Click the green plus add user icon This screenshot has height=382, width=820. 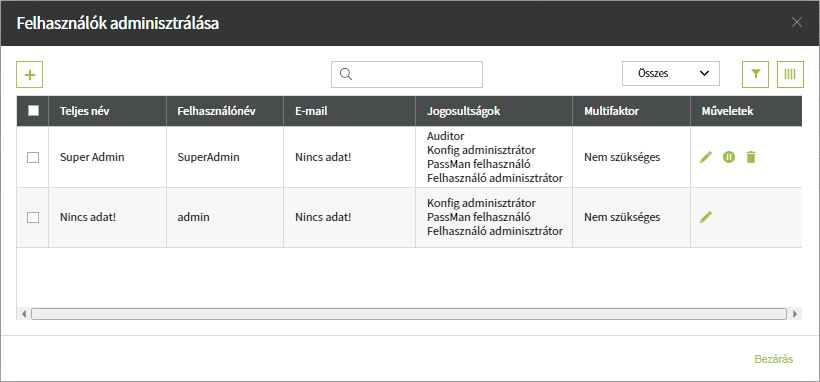point(29,75)
